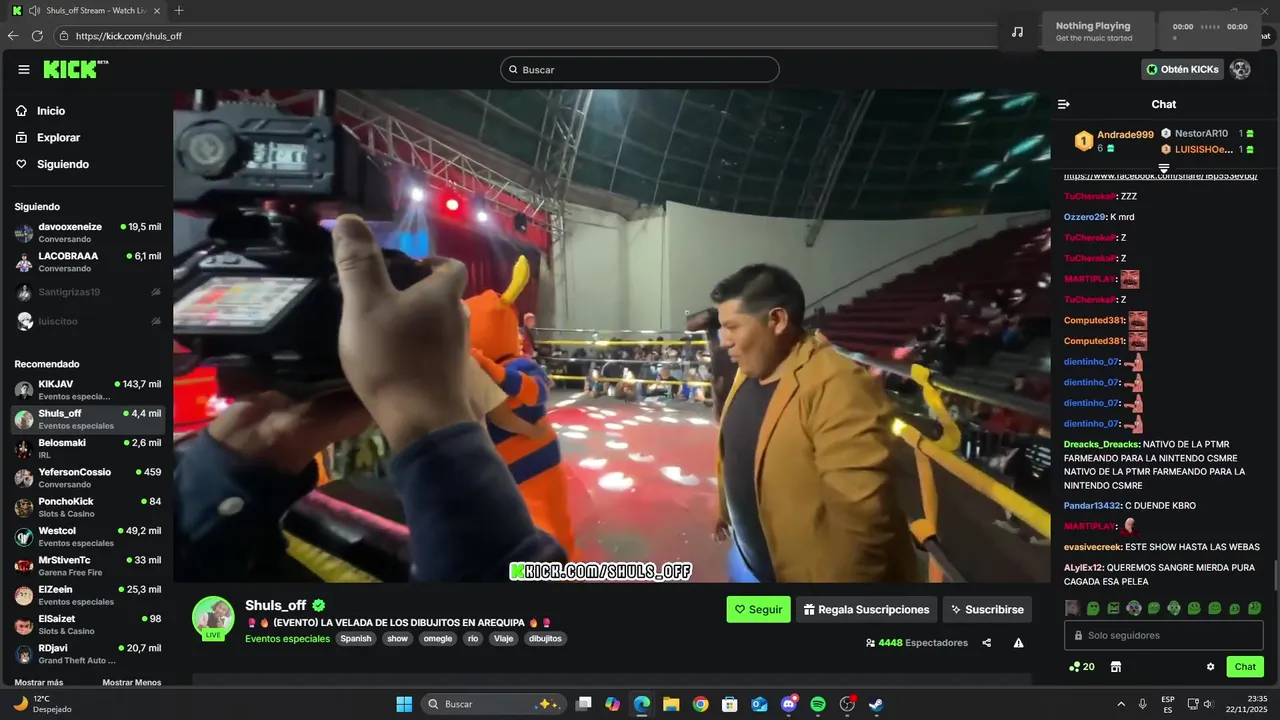The image size is (1280, 720).
Task: Open recommended channel Belosmaki
Action: tap(88, 448)
